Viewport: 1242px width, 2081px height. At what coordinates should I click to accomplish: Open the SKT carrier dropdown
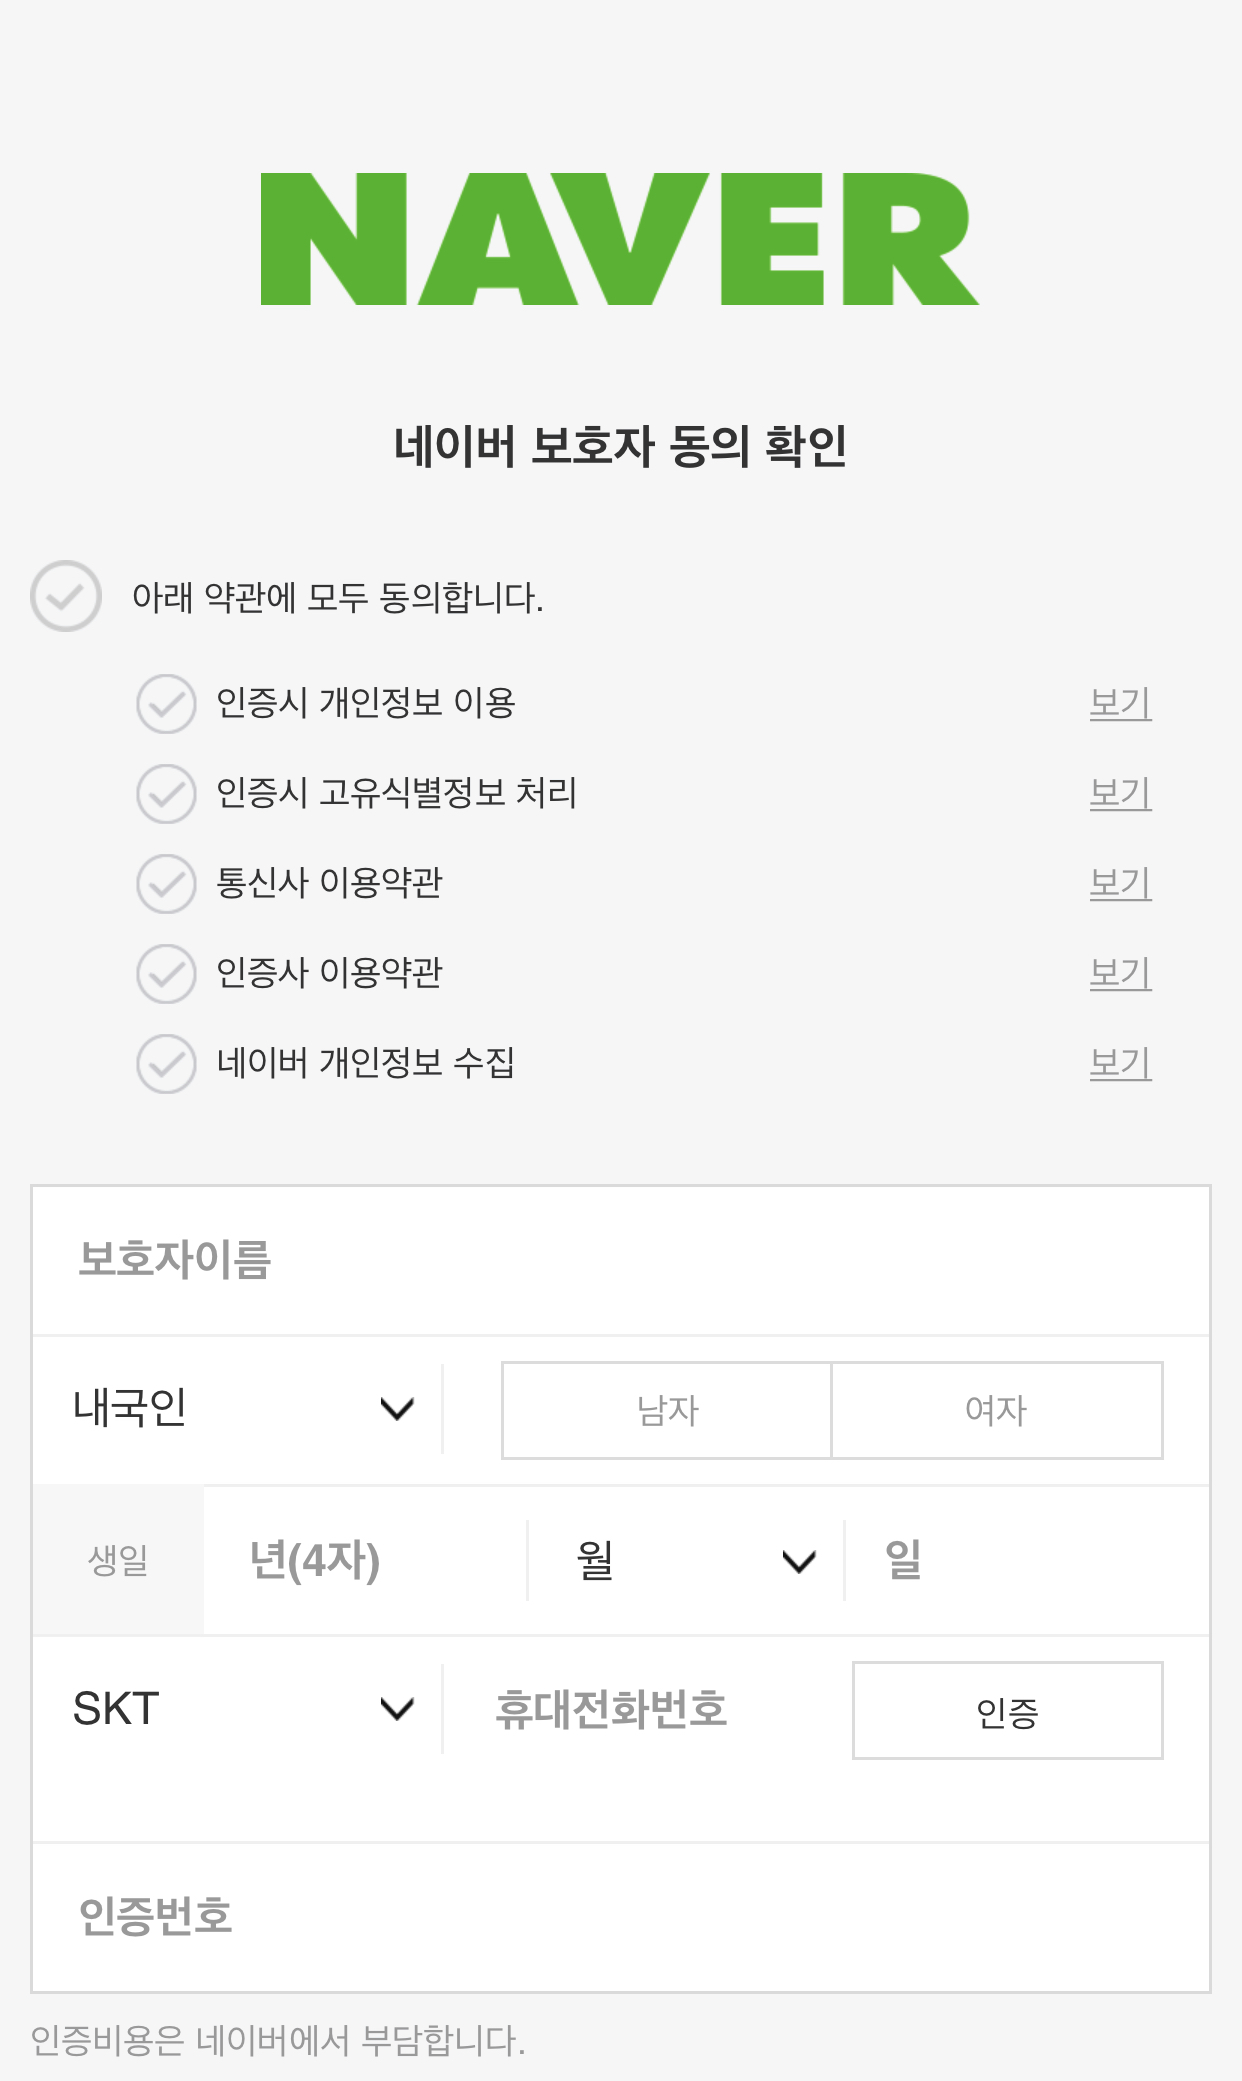coord(242,1709)
